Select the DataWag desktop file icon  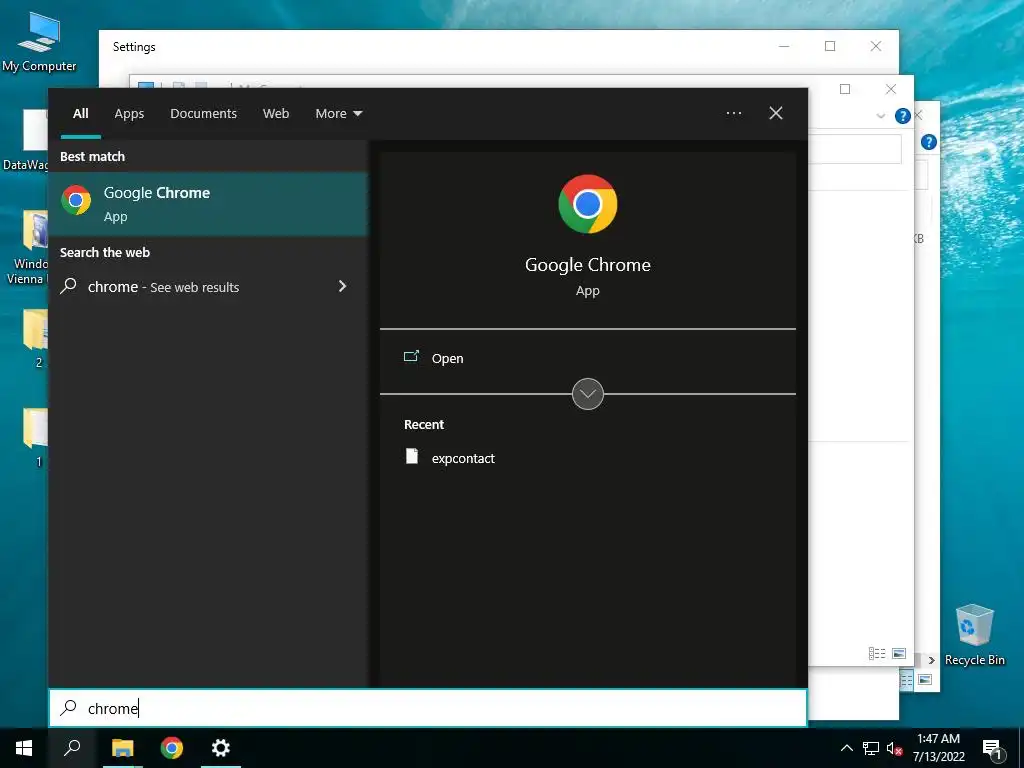(x=26, y=139)
